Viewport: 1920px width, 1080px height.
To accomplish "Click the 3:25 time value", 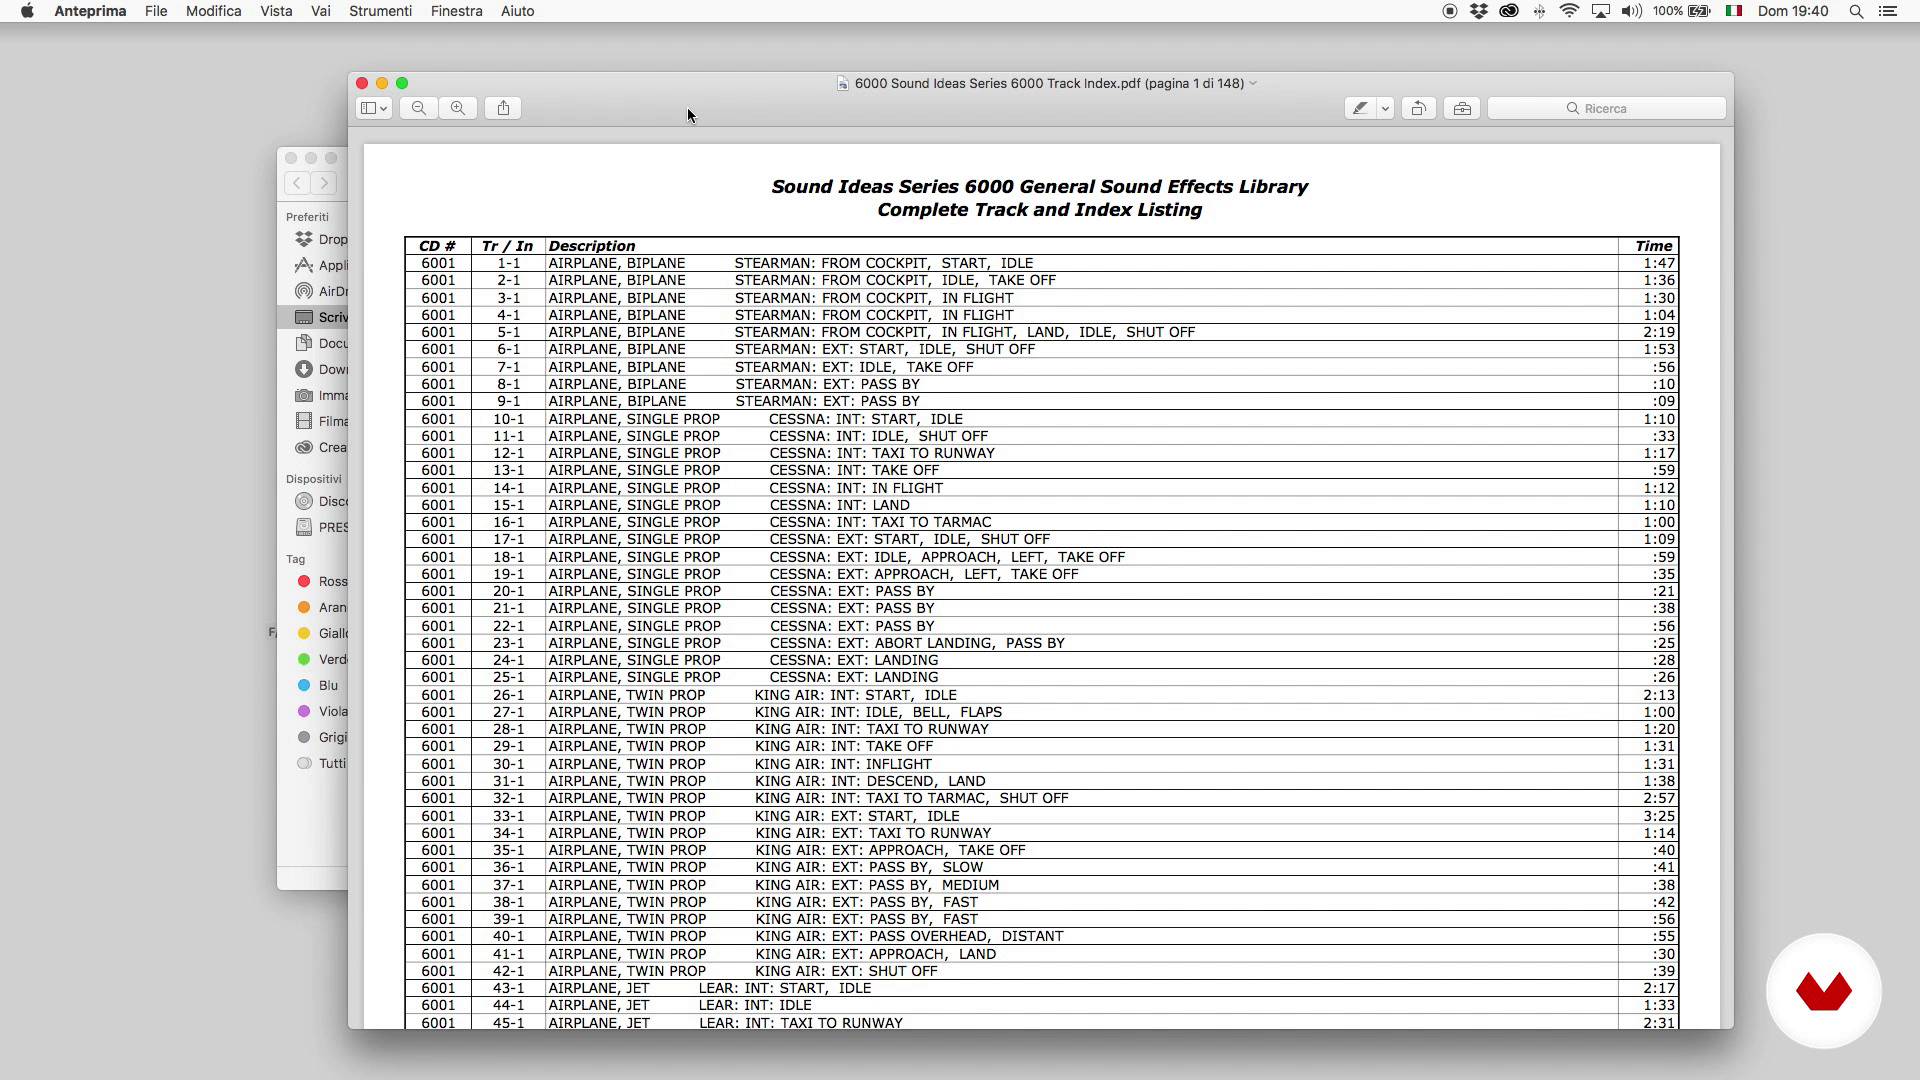I will 1659,816.
